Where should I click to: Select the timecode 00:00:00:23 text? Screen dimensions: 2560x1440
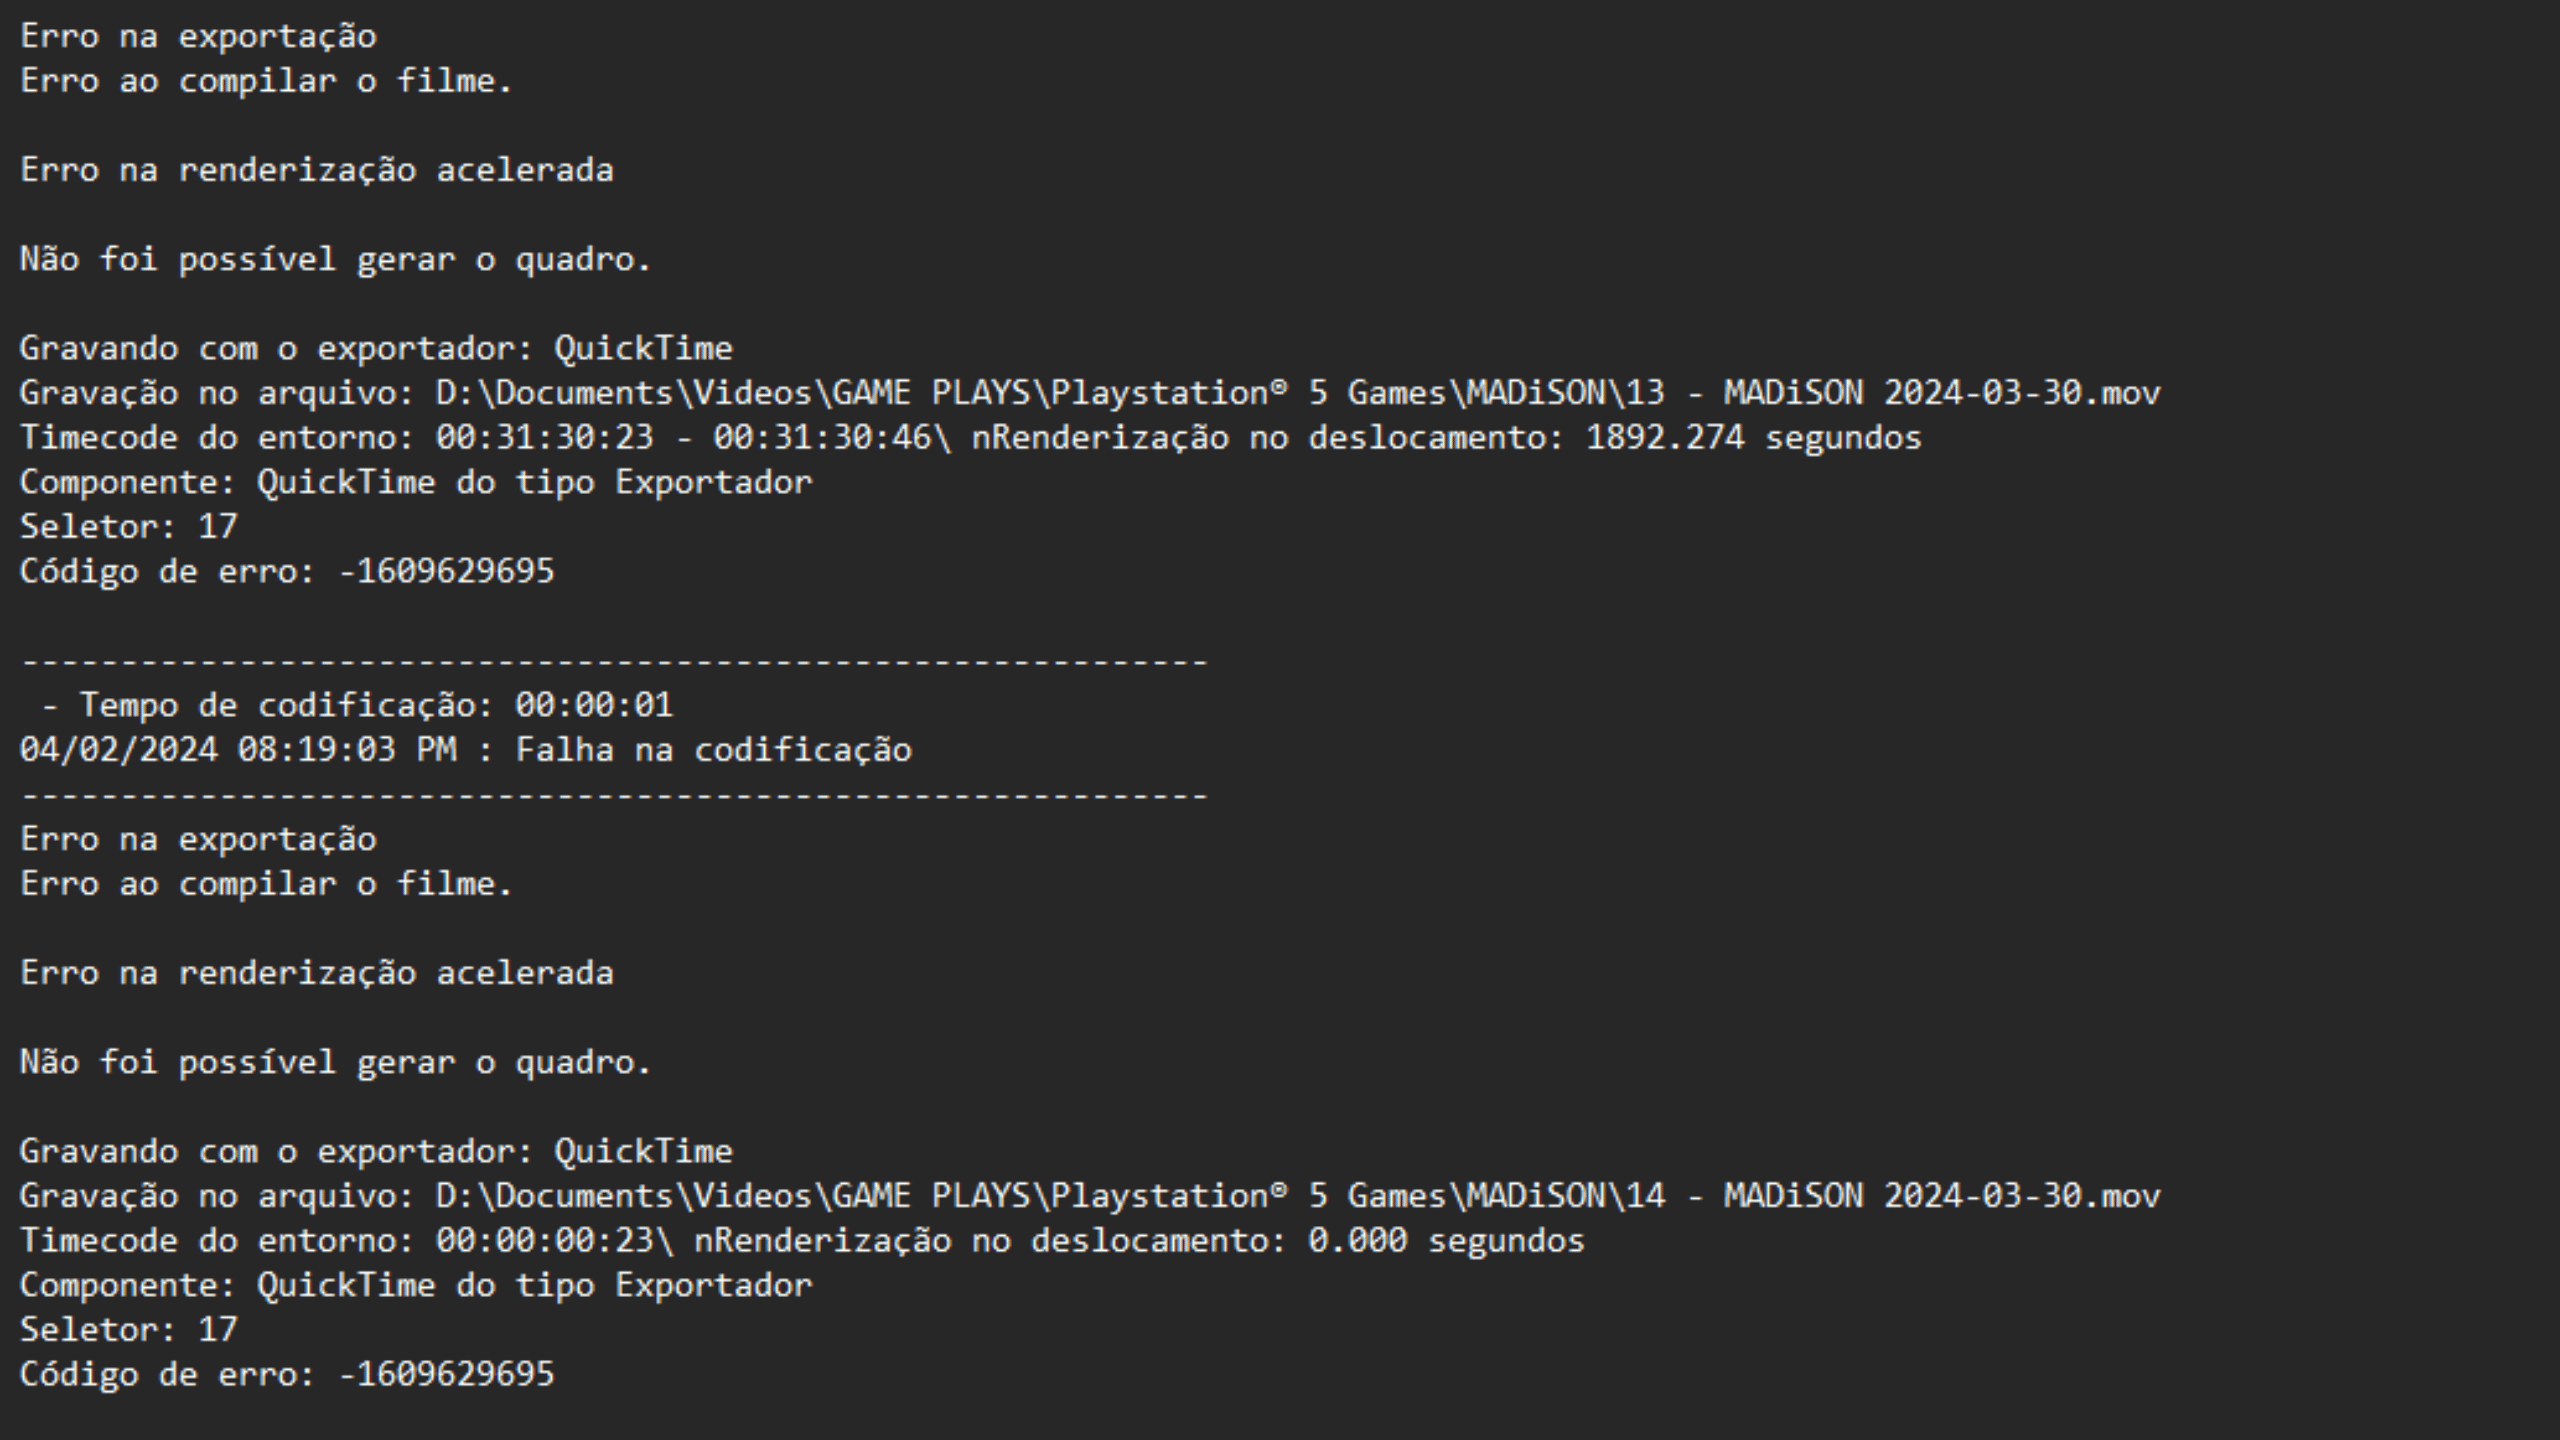coord(545,1241)
